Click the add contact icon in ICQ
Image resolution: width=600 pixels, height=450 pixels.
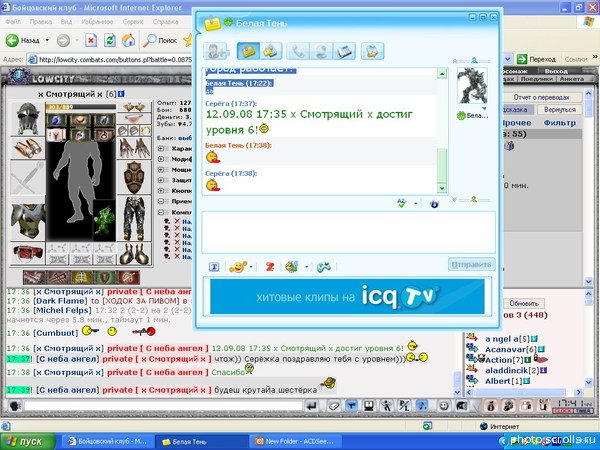click(216, 51)
